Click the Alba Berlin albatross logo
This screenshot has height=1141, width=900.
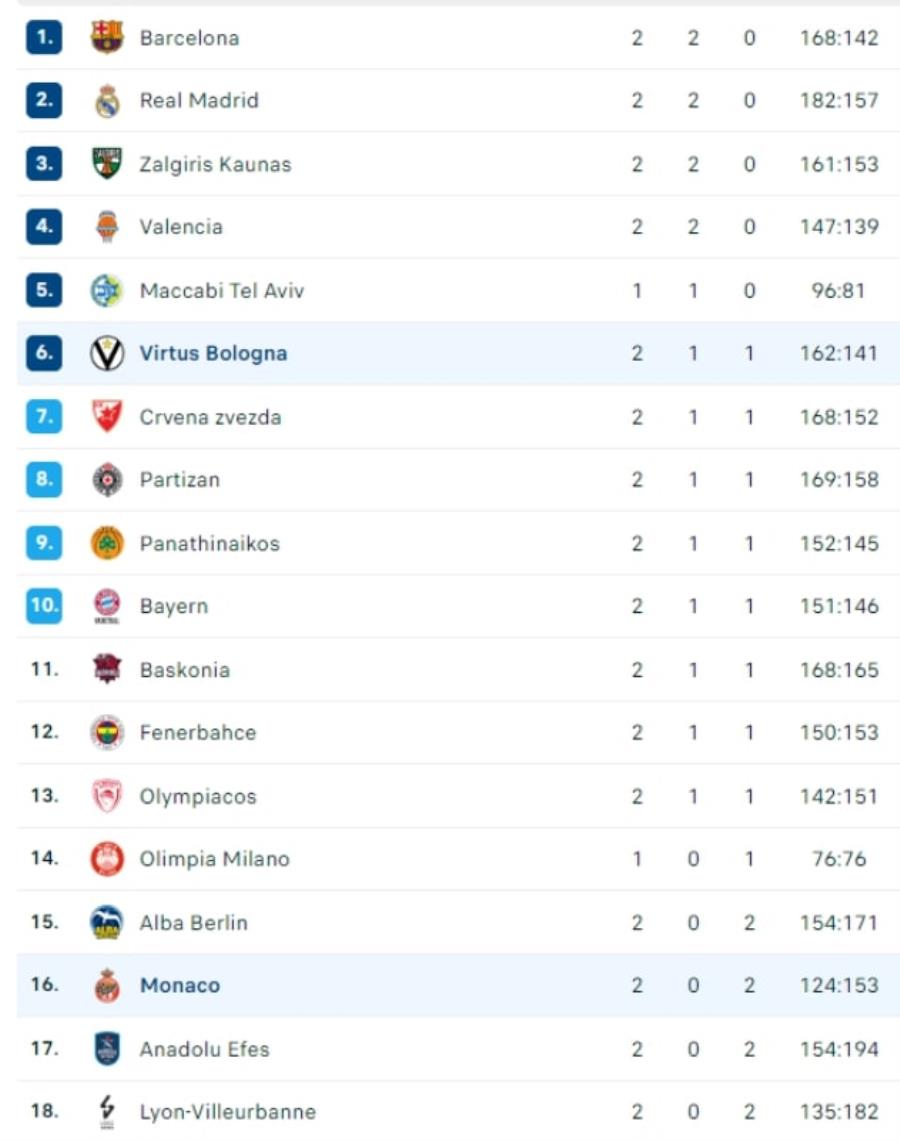click(x=107, y=922)
